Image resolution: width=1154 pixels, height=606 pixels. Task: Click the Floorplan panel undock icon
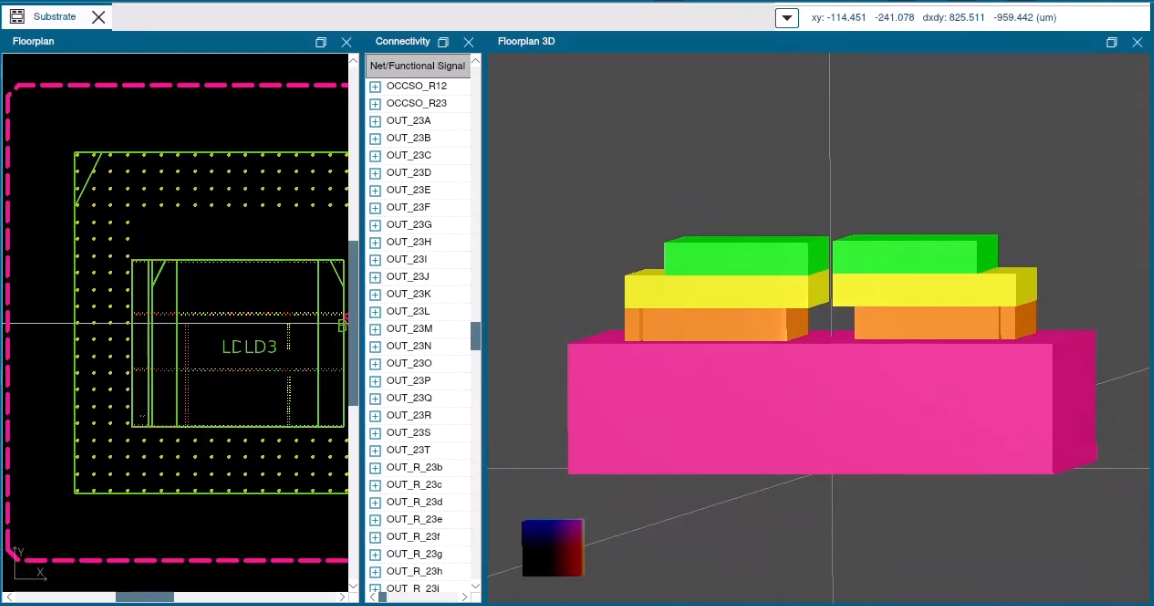320,42
